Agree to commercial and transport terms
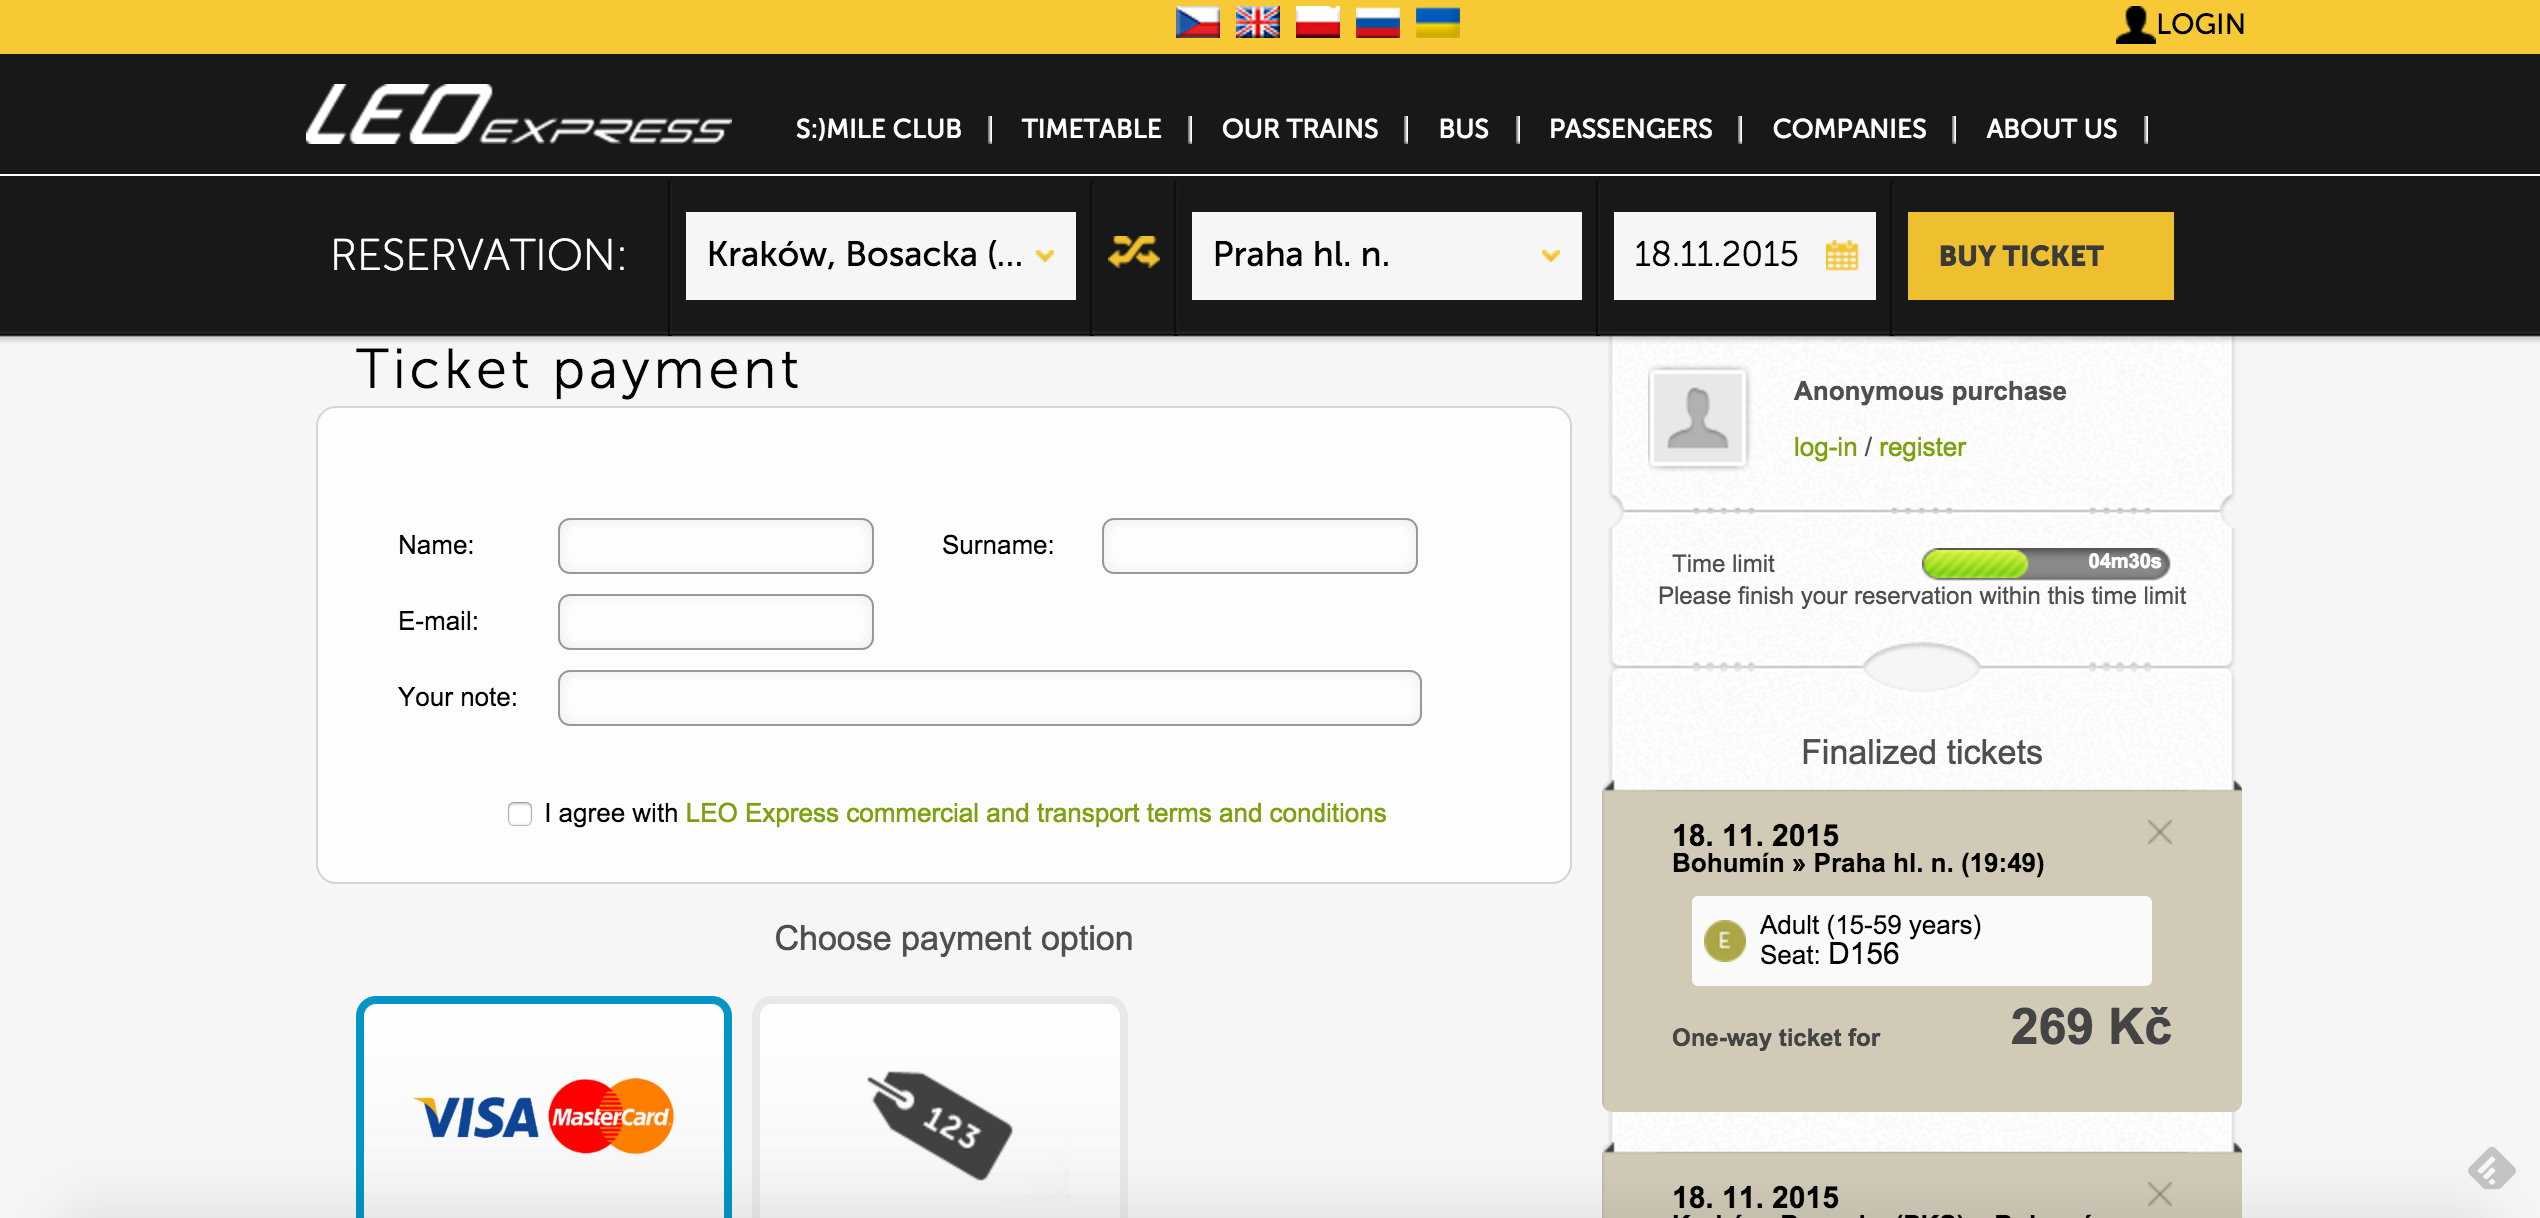Viewport: 2540px width, 1218px height. (x=520, y=814)
